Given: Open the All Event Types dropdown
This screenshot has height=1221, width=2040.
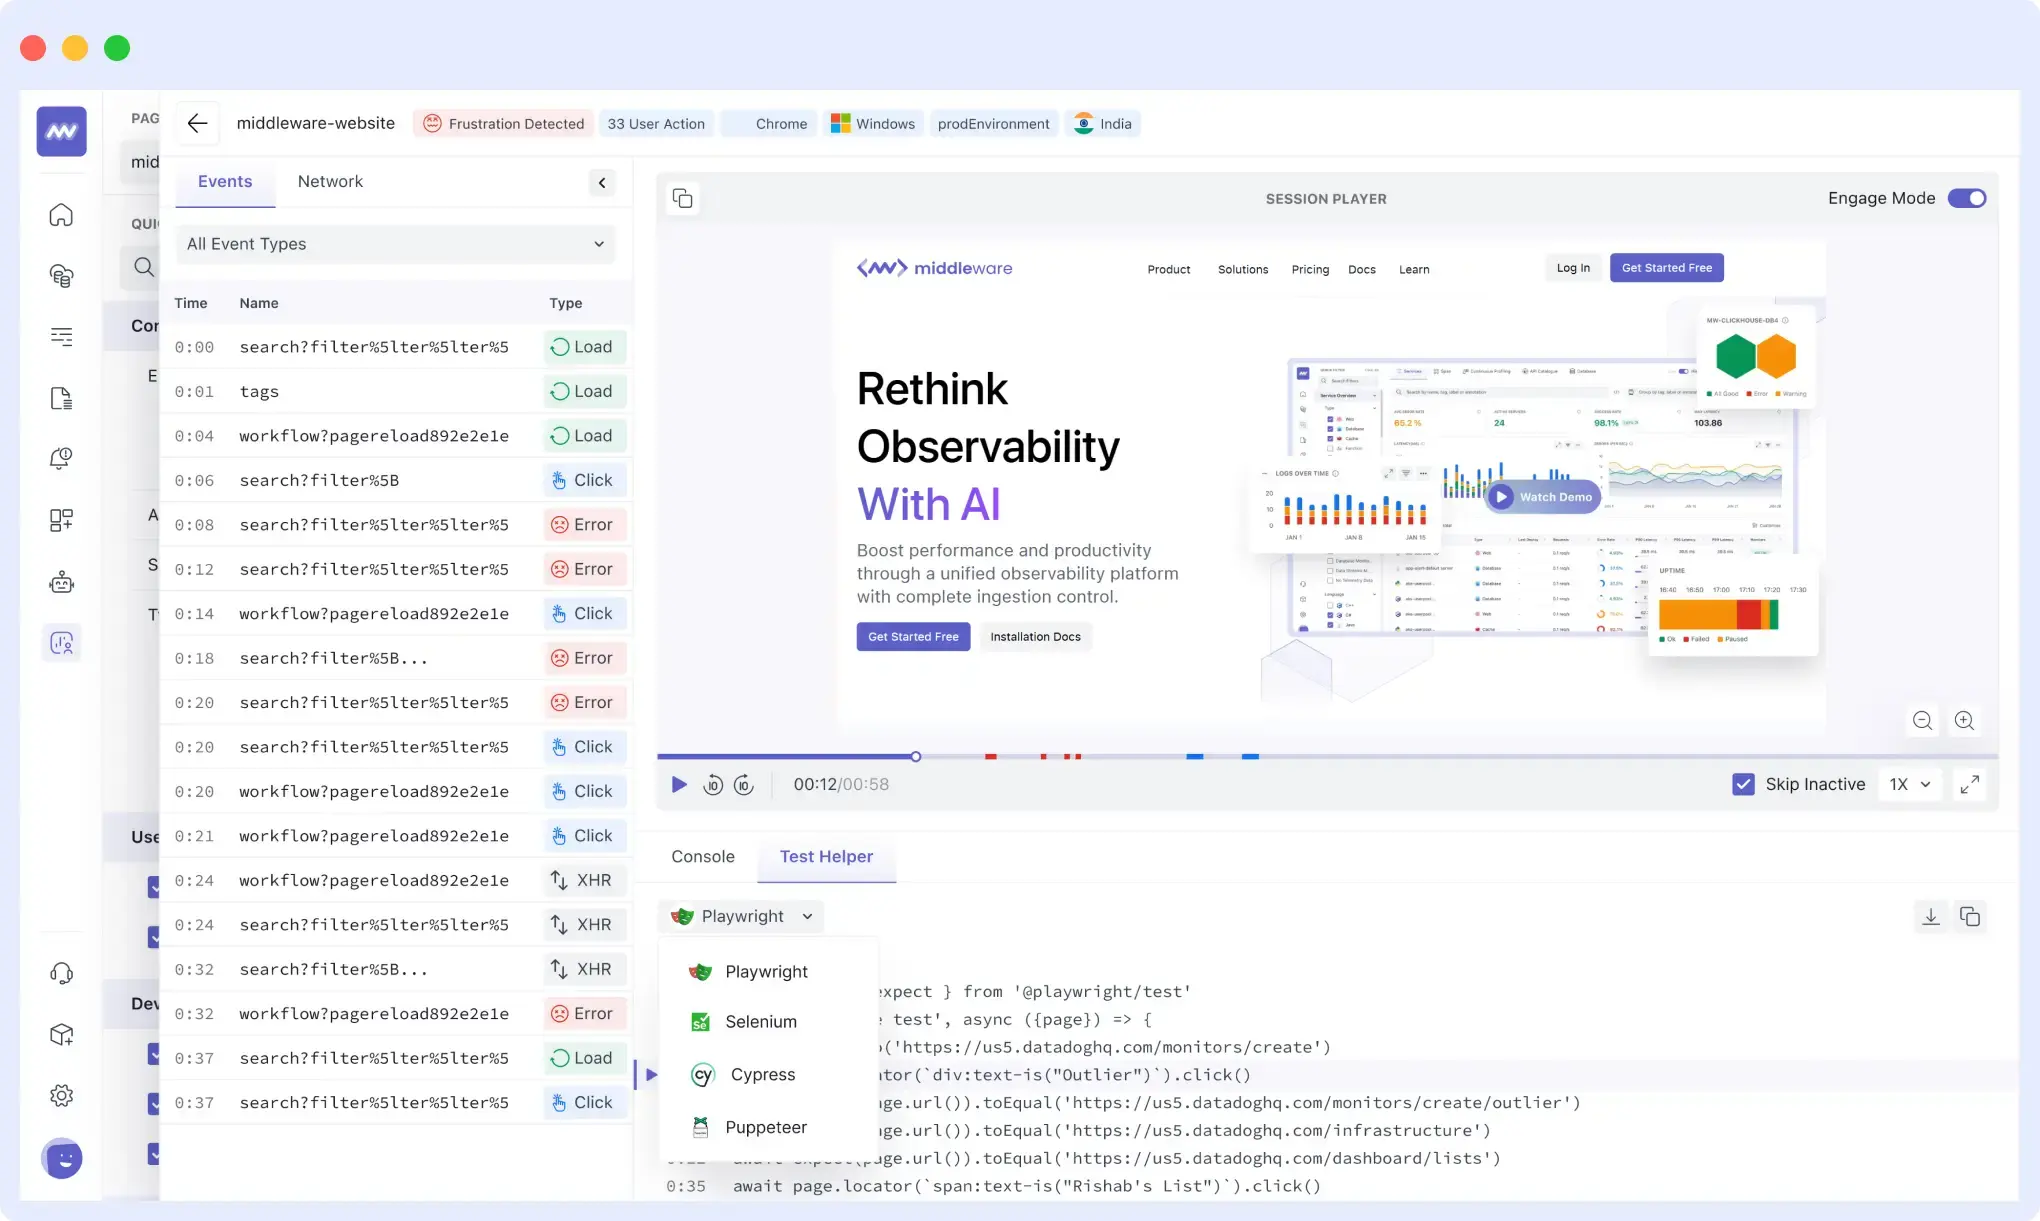Looking at the screenshot, I should click(395, 244).
